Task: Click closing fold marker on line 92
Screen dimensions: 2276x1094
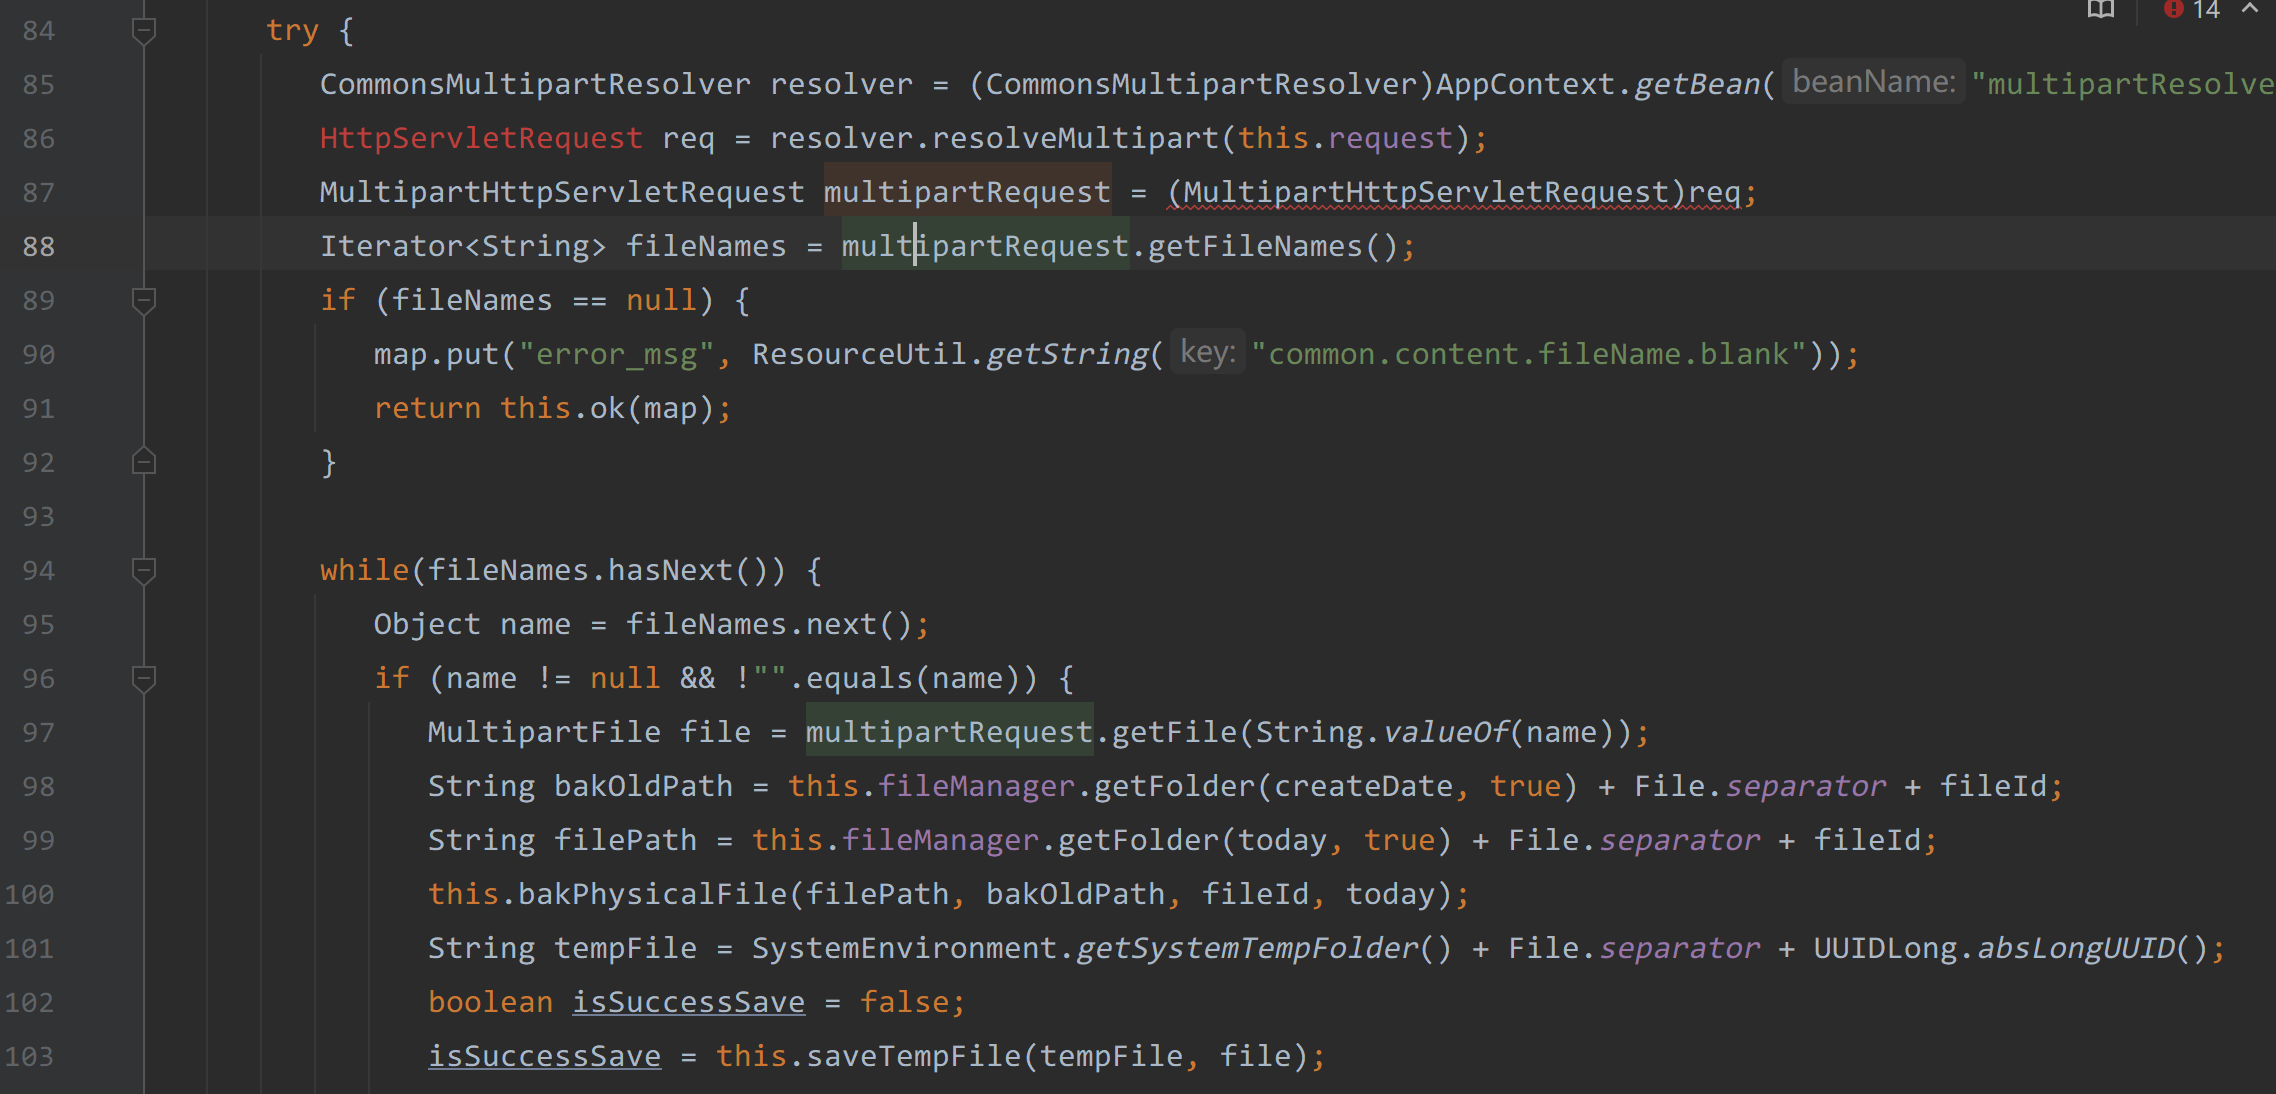Action: pyautogui.click(x=144, y=462)
